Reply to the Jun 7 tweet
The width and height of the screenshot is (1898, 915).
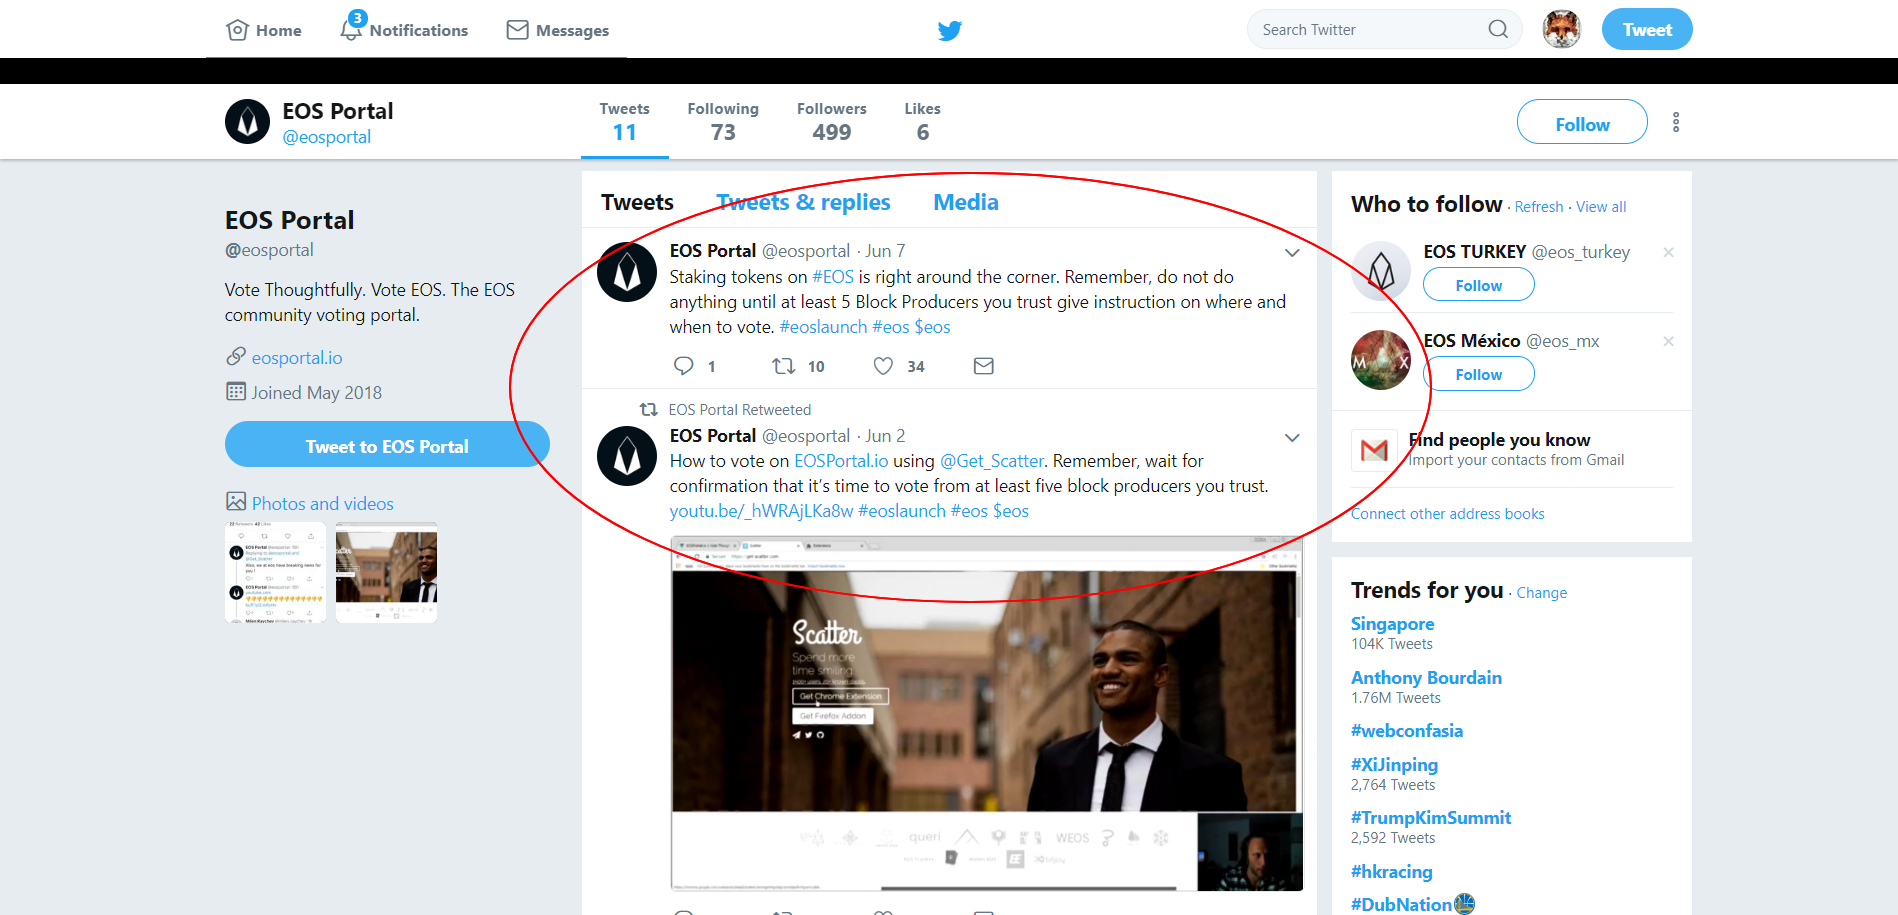coord(683,366)
